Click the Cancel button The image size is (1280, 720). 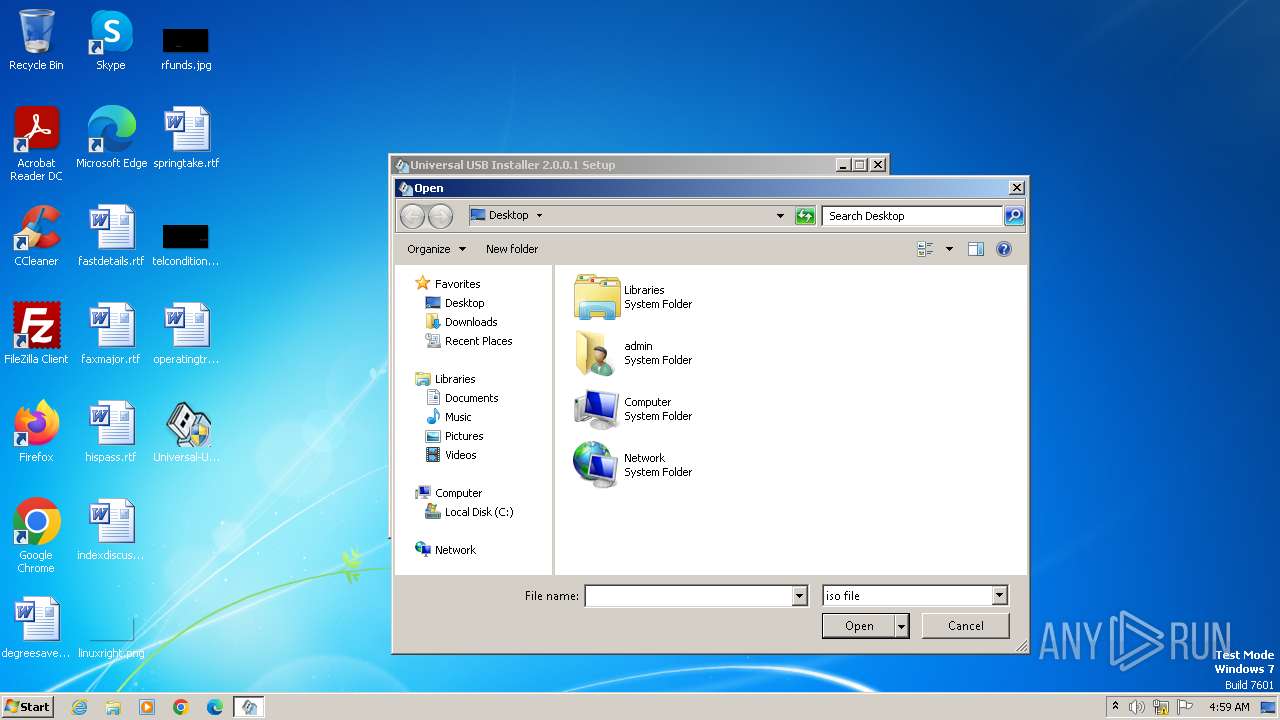pos(965,626)
